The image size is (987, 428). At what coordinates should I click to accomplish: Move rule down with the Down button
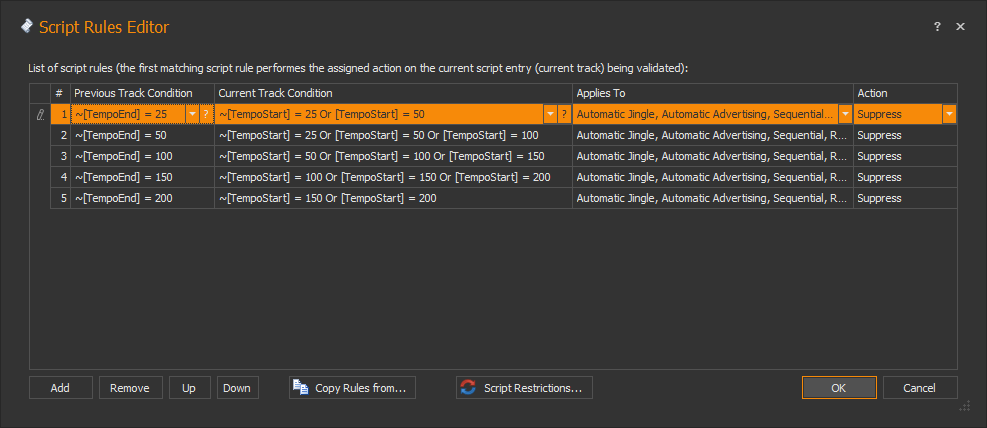[x=237, y=388]
